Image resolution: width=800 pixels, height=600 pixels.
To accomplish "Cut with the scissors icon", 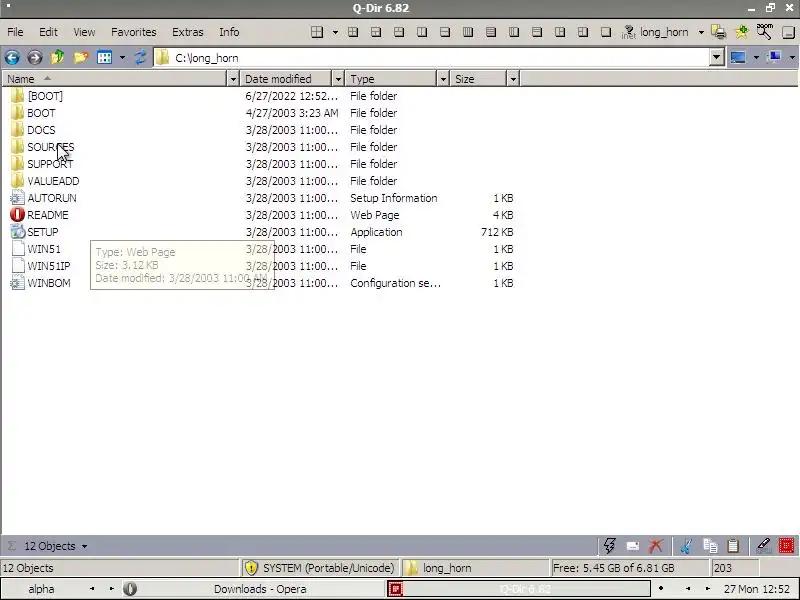I will [687, 546].
